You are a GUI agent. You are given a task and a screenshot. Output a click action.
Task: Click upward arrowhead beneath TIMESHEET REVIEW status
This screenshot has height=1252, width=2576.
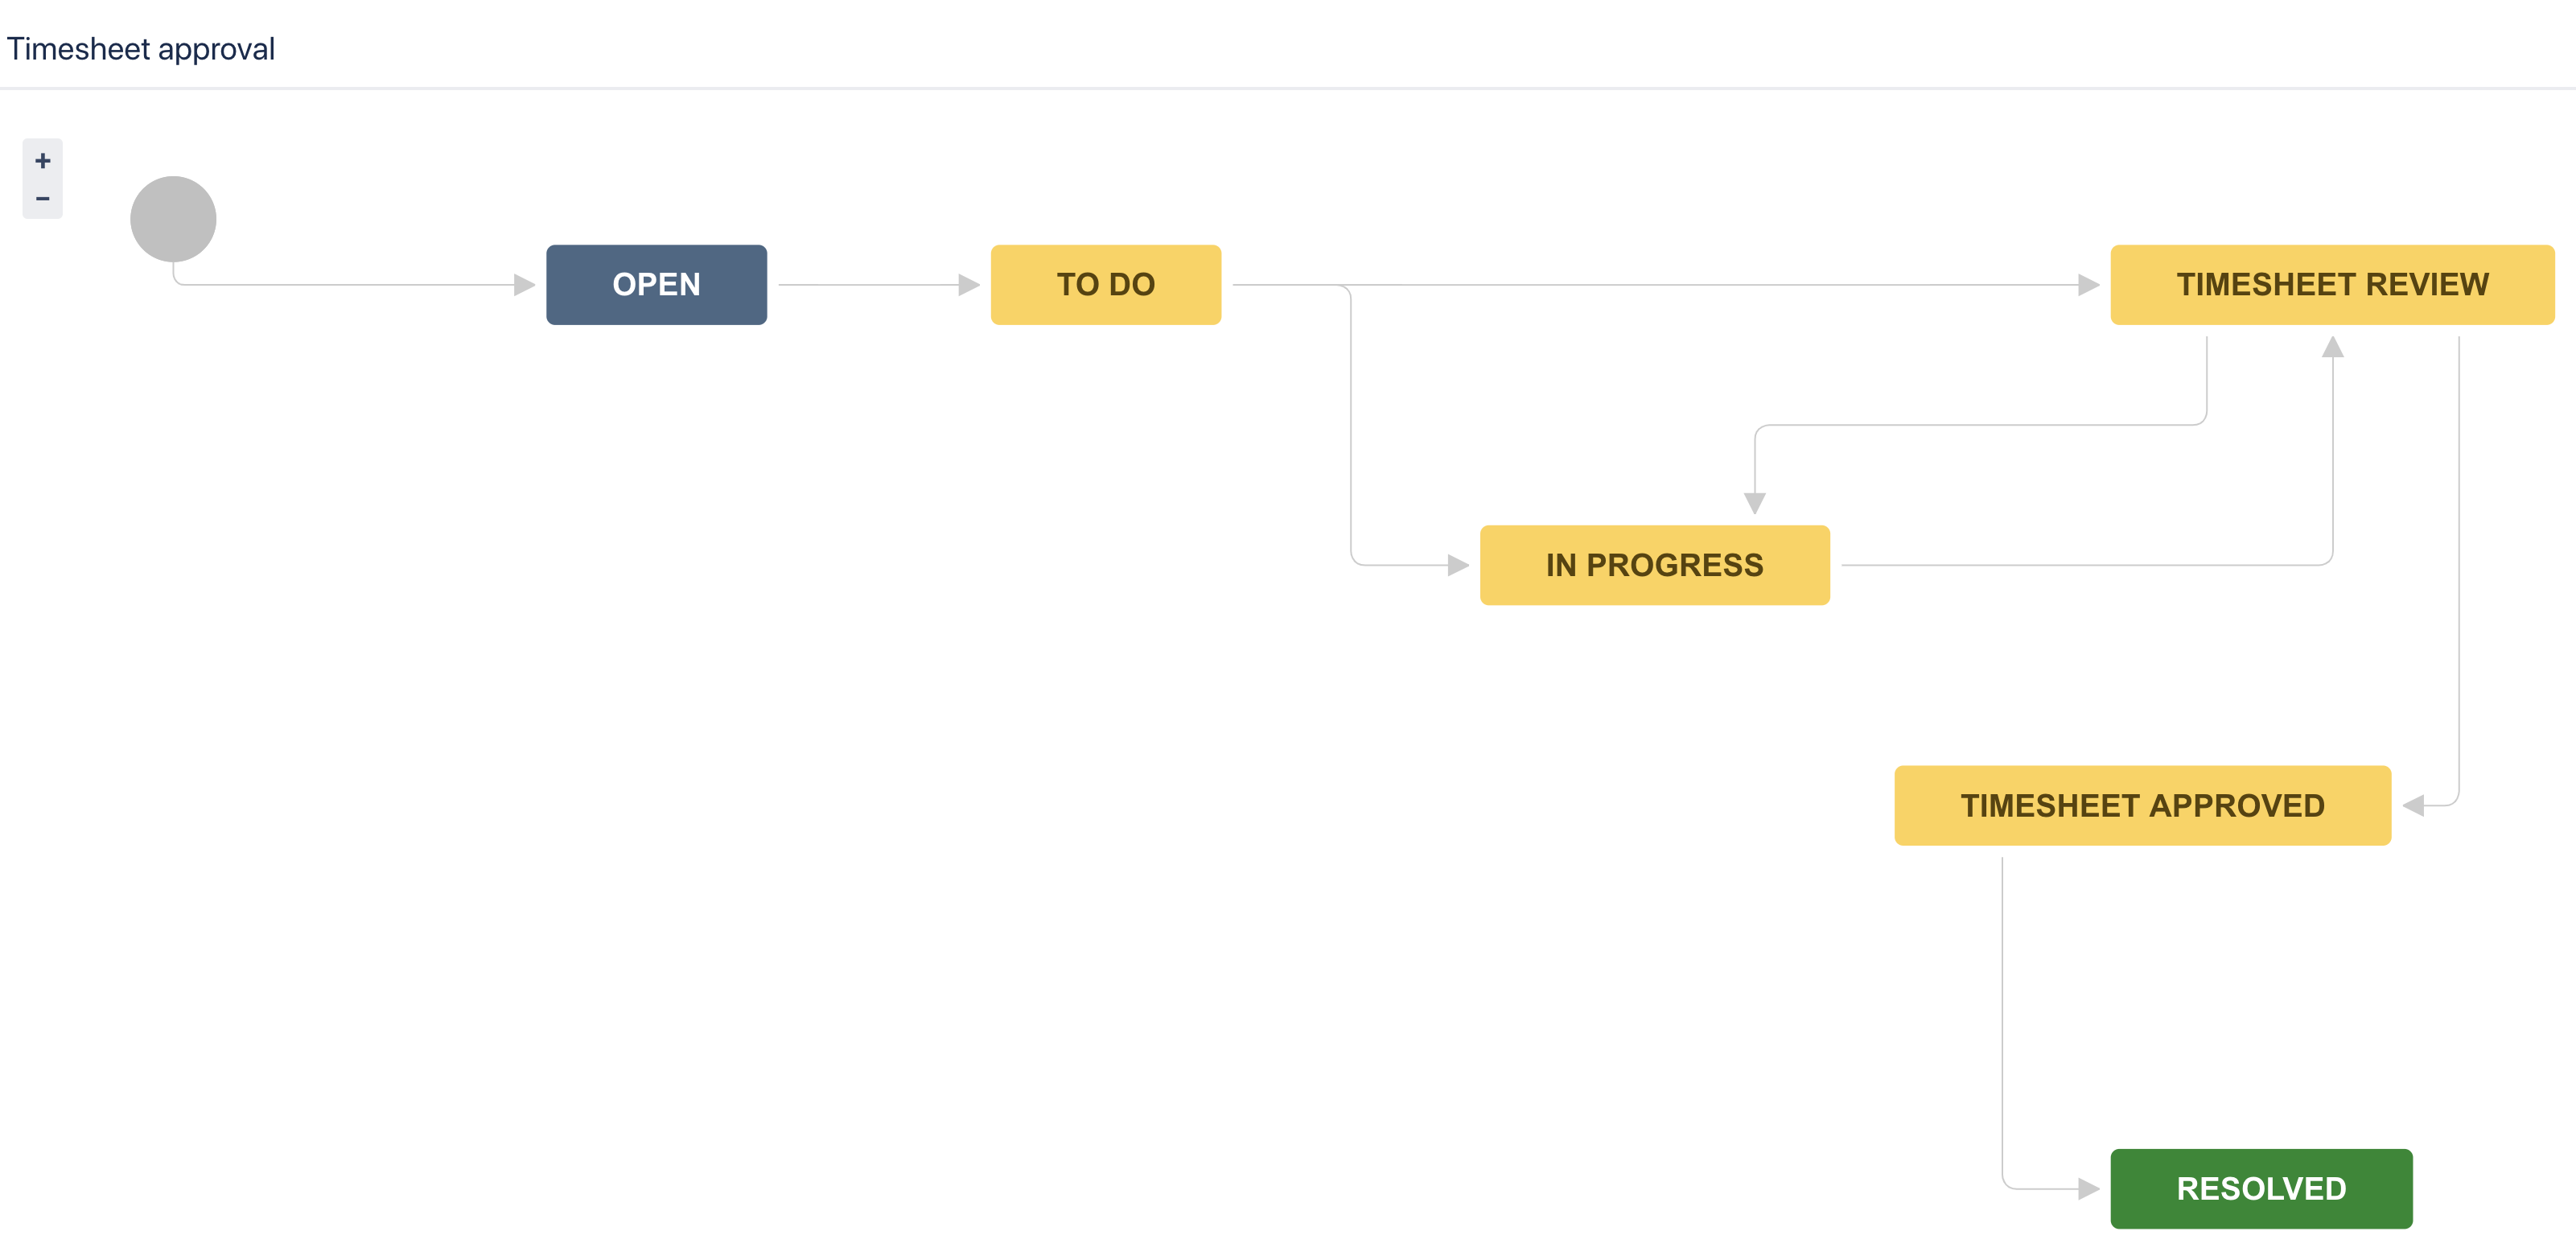[2333, 347]
